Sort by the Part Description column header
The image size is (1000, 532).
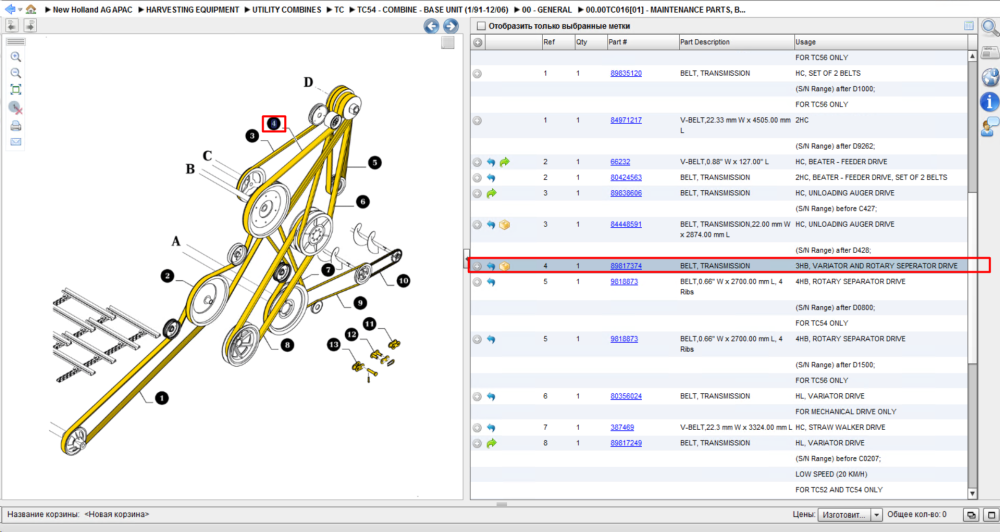coord(736,42)
